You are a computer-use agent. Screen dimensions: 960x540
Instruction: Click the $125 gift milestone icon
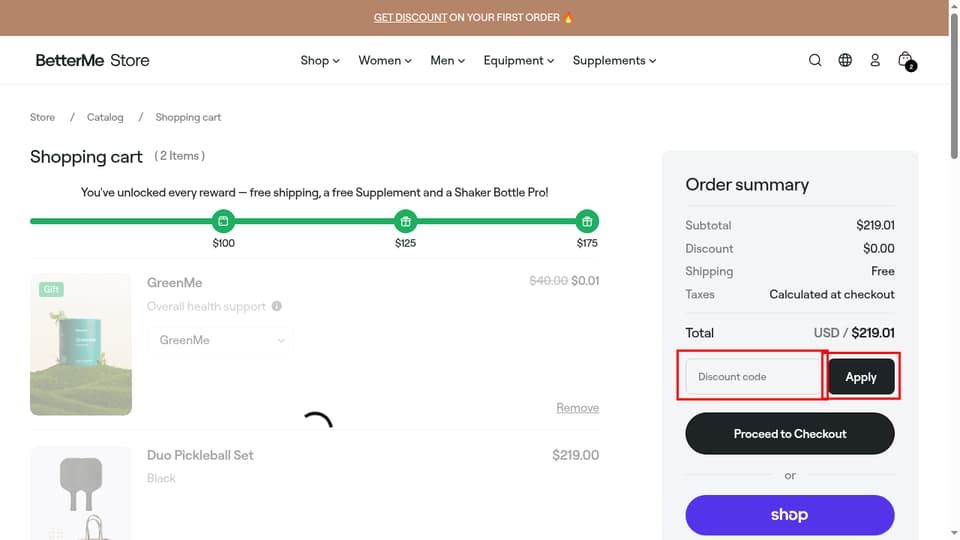pos(405,221)
